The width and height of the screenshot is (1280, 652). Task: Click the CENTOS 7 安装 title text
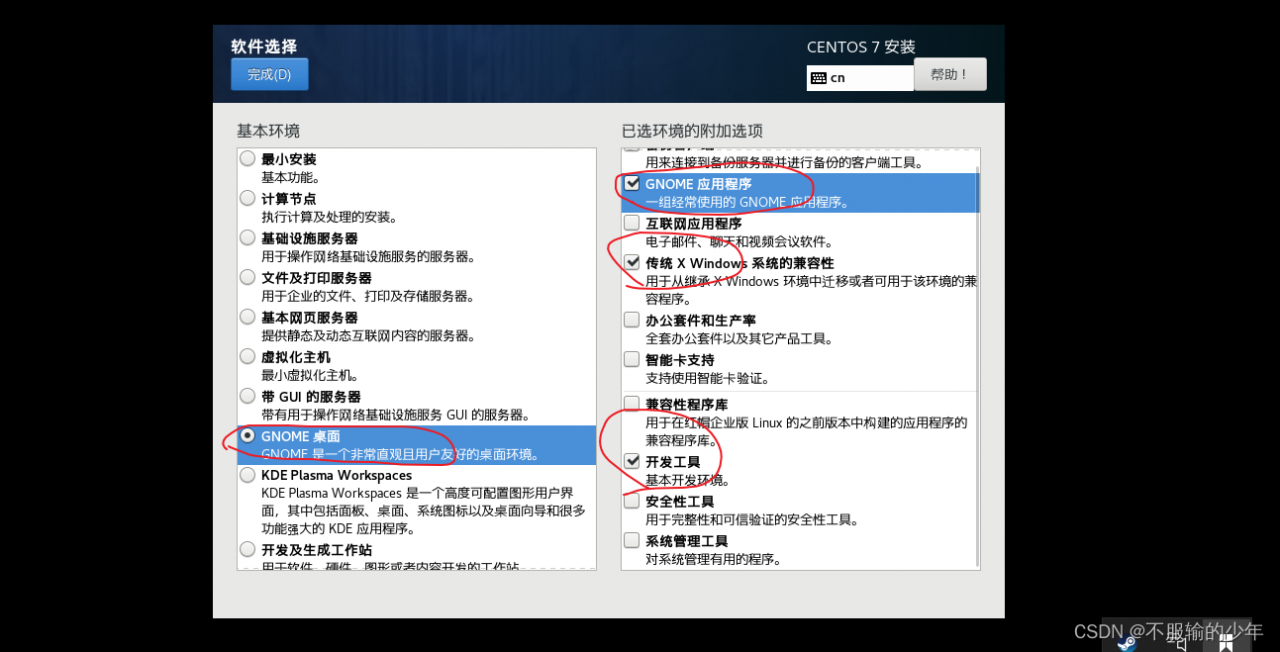point(861,47)
